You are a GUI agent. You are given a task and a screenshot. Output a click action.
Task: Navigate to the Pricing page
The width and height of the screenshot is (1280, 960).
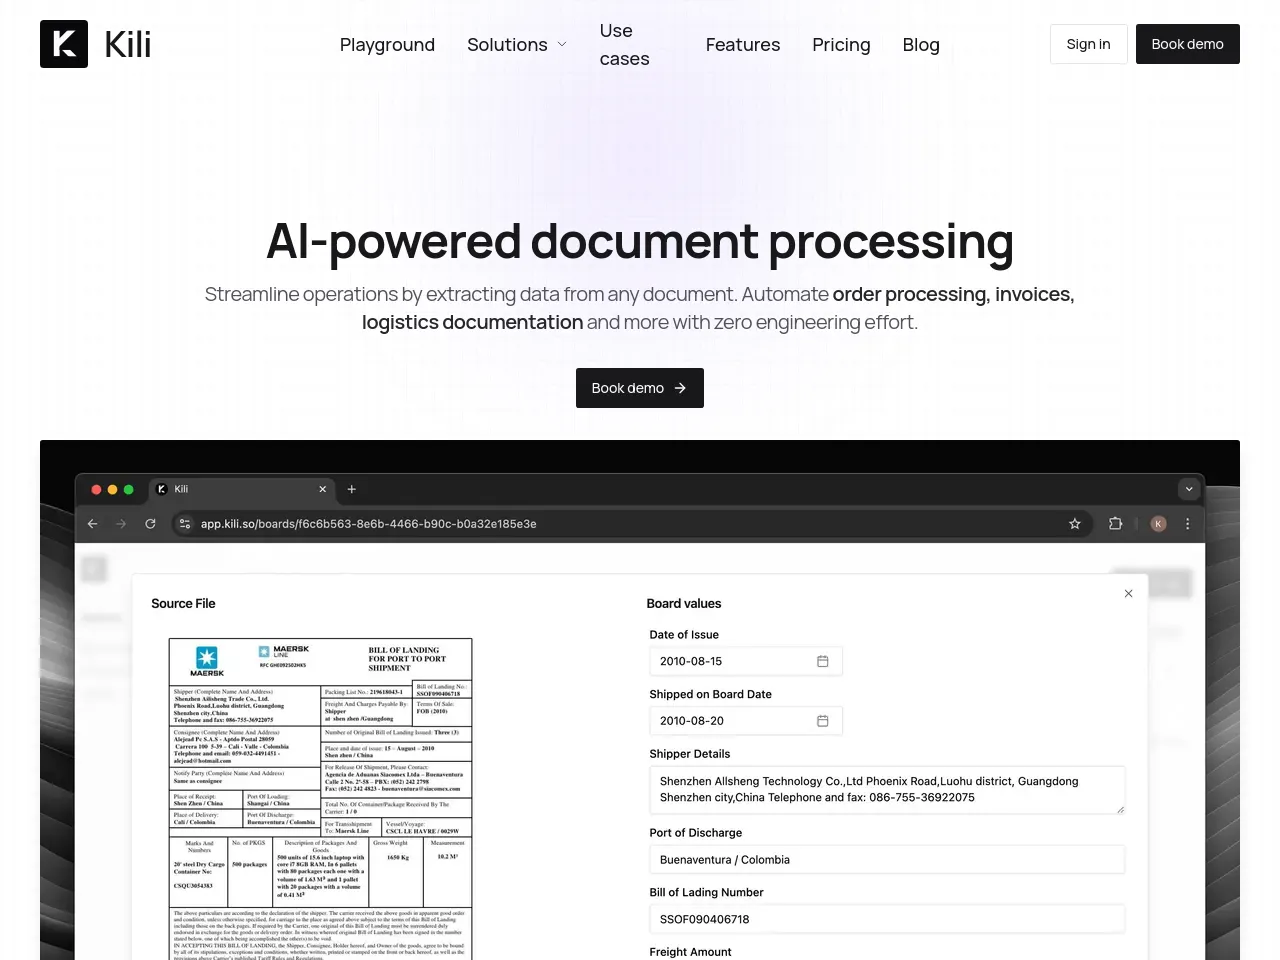tap(841, 45)
